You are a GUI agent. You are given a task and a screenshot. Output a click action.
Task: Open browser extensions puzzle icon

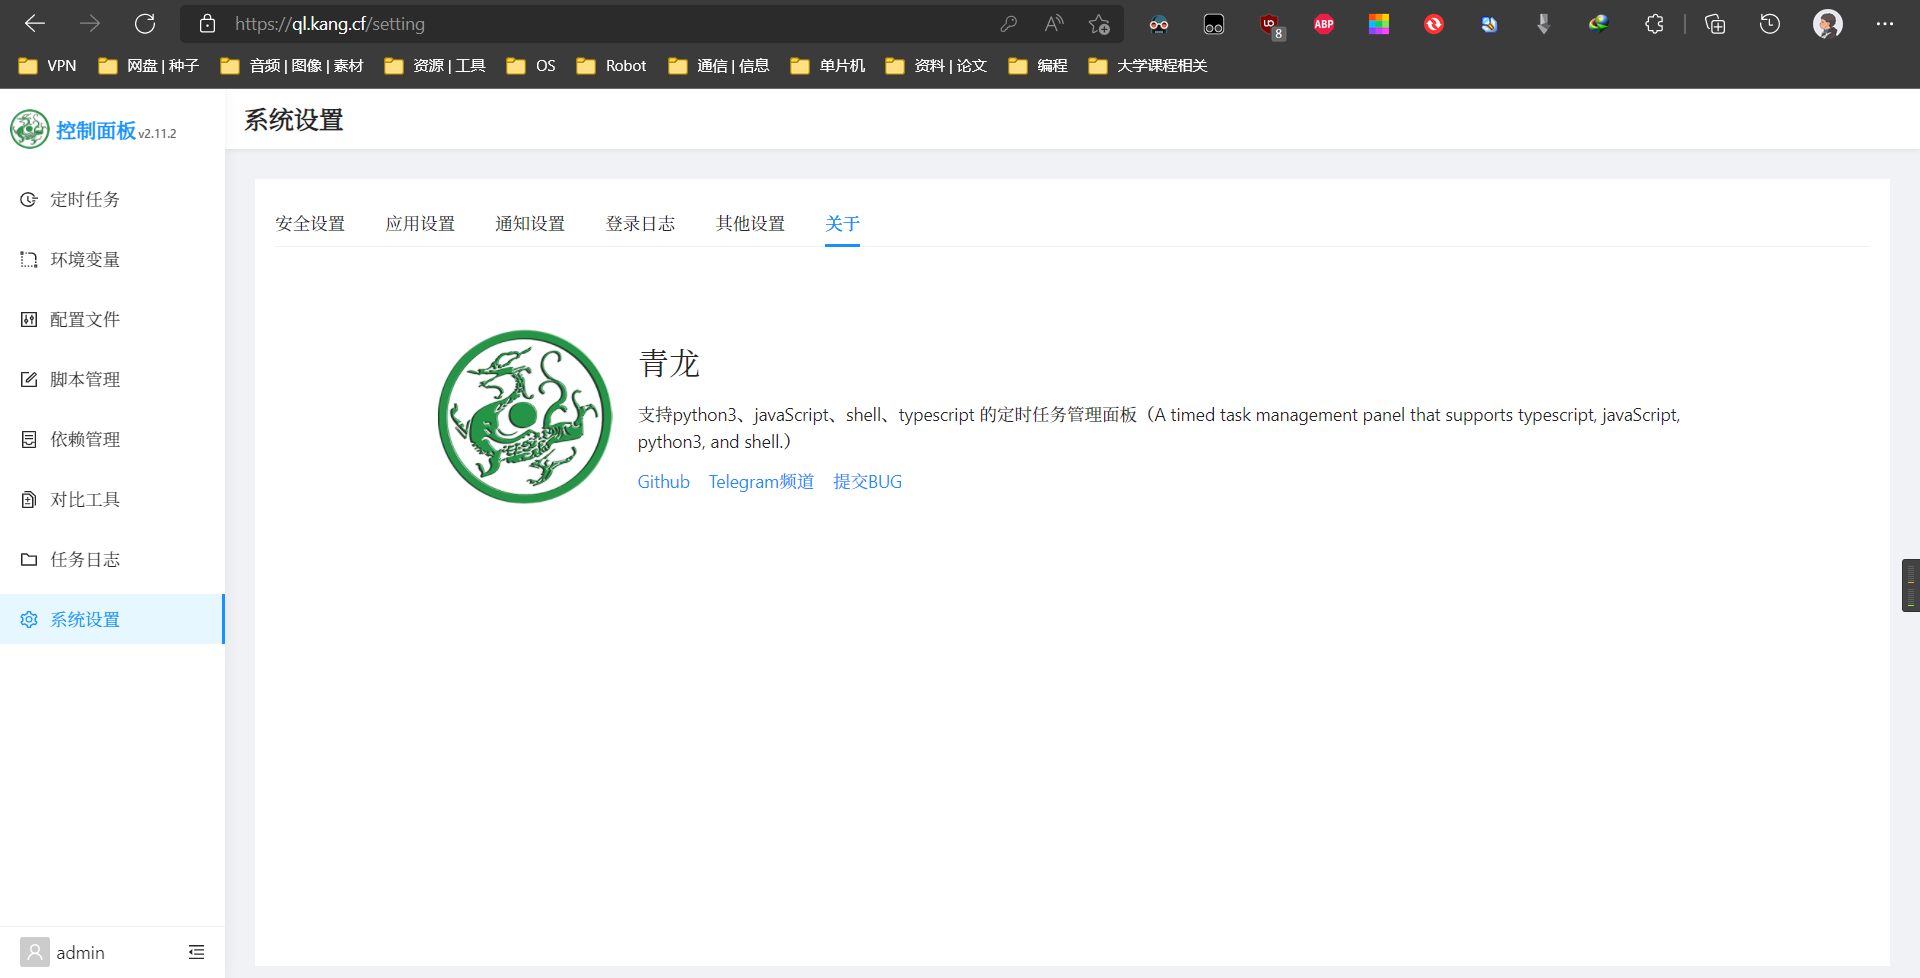[1654, 24]
